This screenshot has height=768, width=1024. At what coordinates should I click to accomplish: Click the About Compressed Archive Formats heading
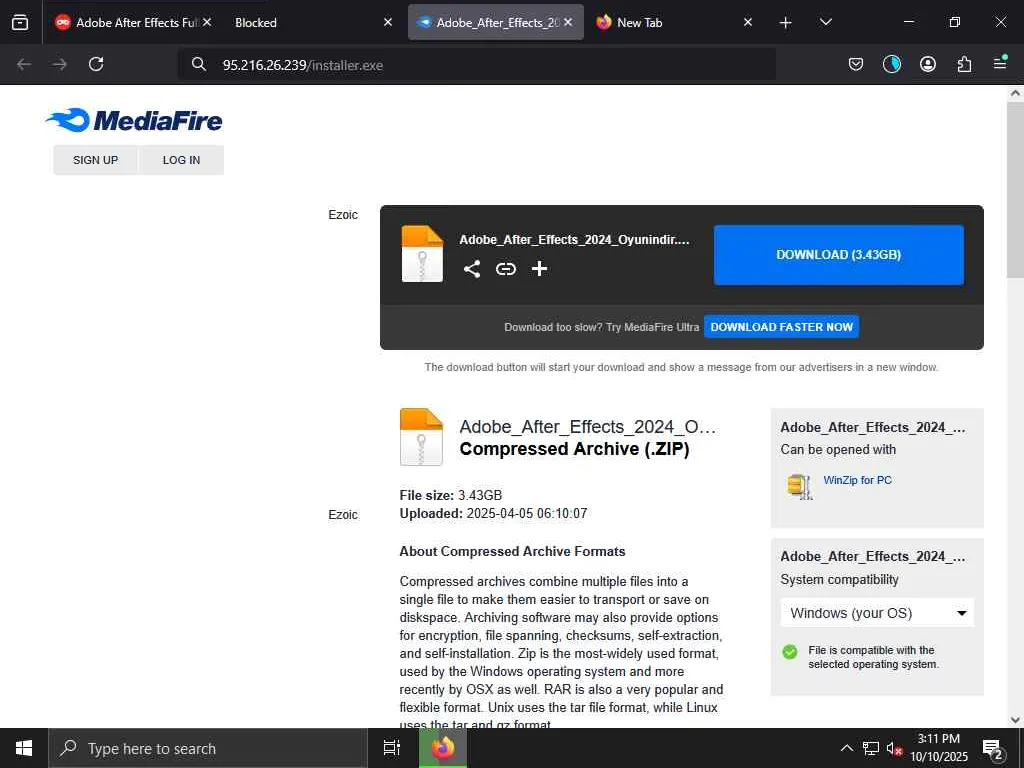(x=512, y=551)
